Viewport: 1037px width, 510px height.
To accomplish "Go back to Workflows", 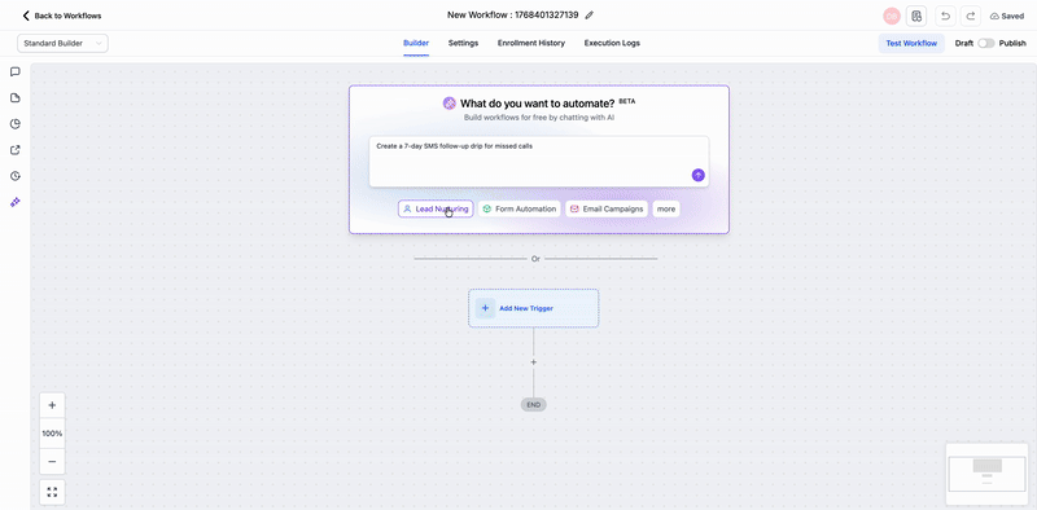I will pos(62,15).
